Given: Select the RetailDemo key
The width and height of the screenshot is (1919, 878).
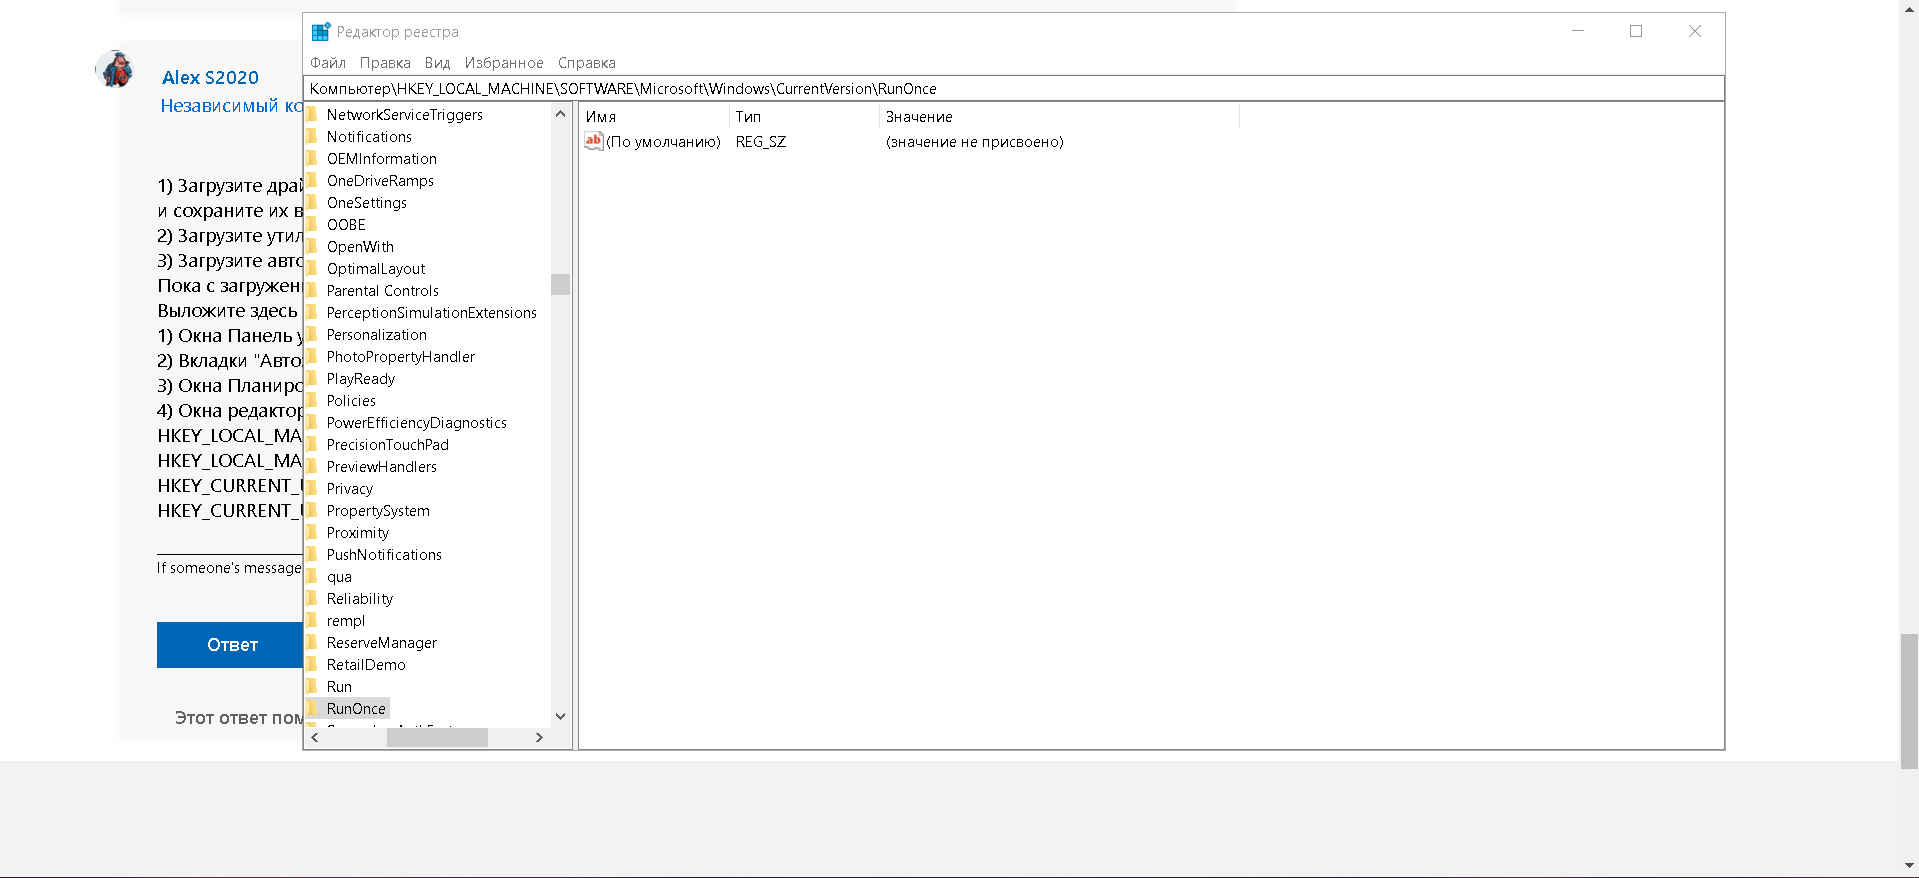Looking at the screenshot, I should (x=366, y=665).
